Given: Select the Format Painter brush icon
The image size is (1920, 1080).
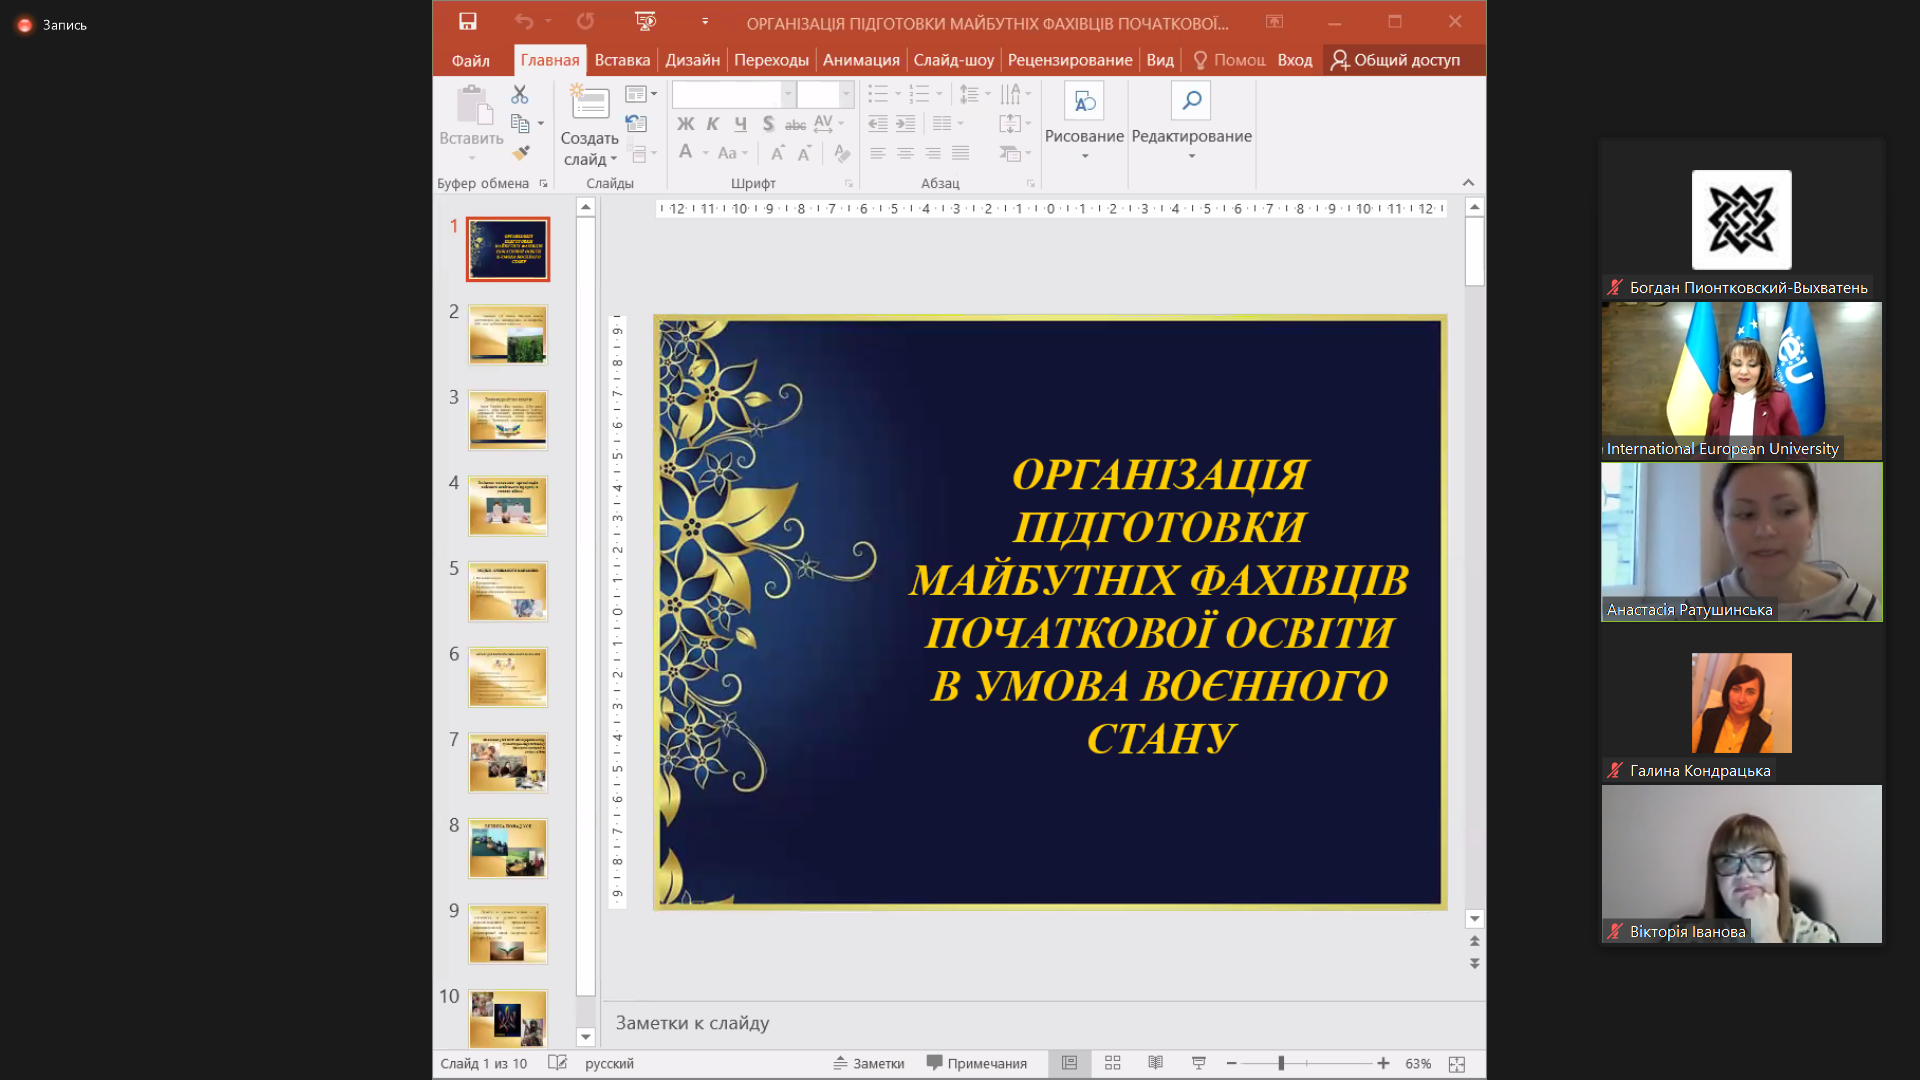Looking at the screenshot, I should point(521,153).
